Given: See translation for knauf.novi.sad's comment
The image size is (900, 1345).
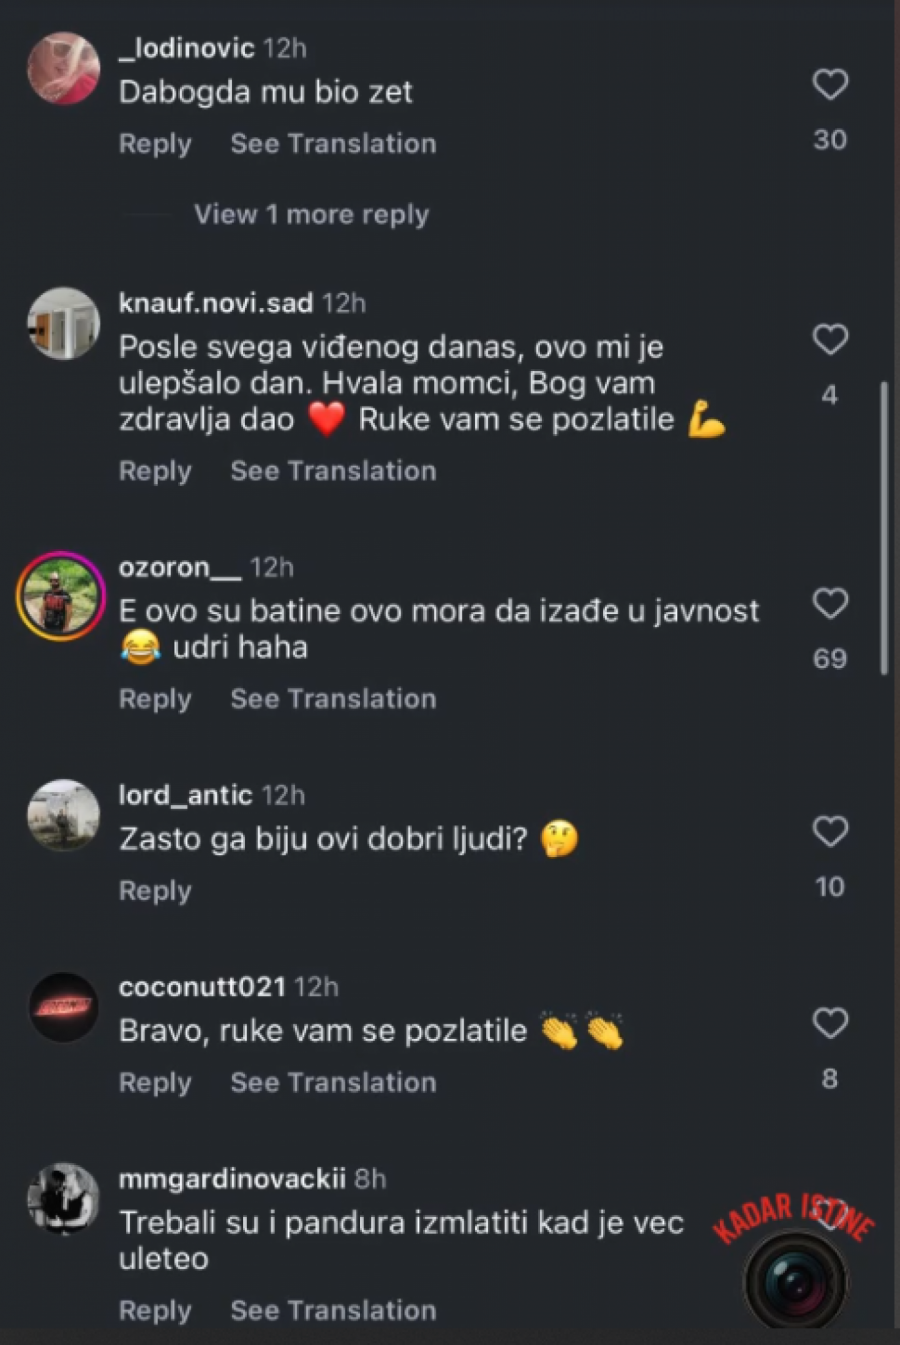Looking at the screenshot, I should 333,471.
